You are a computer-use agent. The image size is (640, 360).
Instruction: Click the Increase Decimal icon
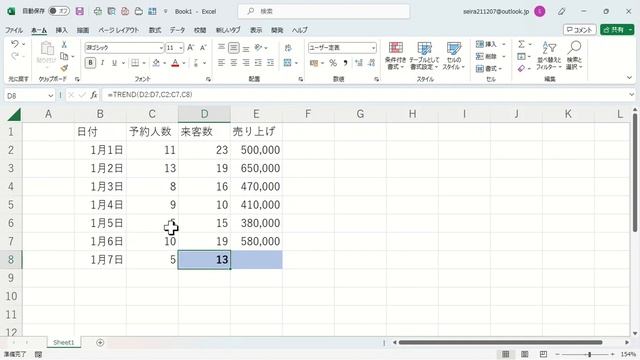point(359,63)
